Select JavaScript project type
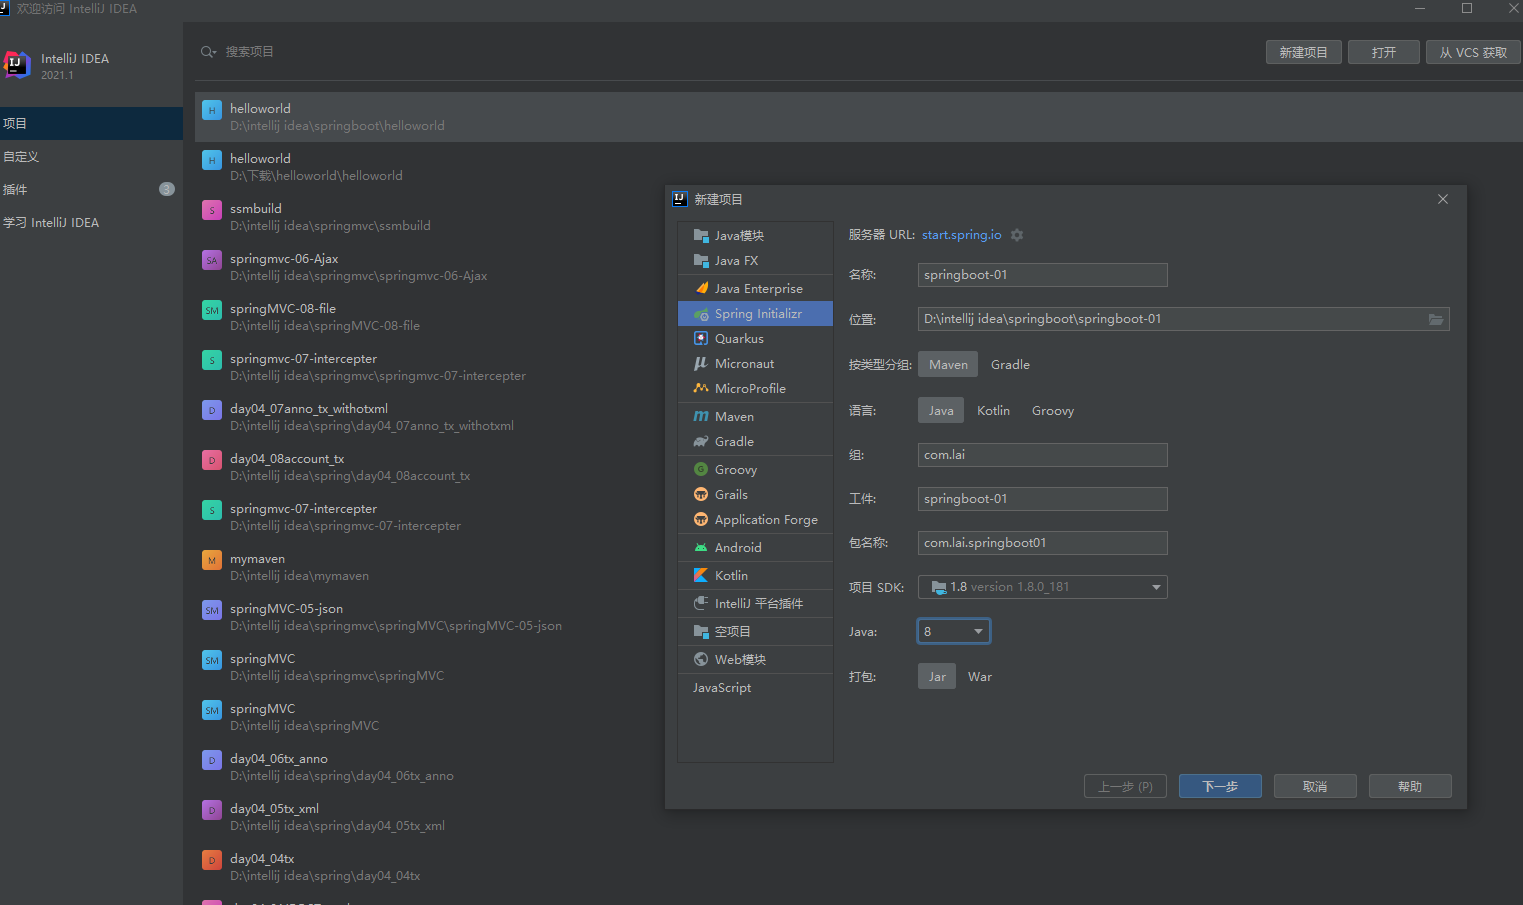Image resolution: width=1523 pixels, height=905 pixels. [755, 688]
